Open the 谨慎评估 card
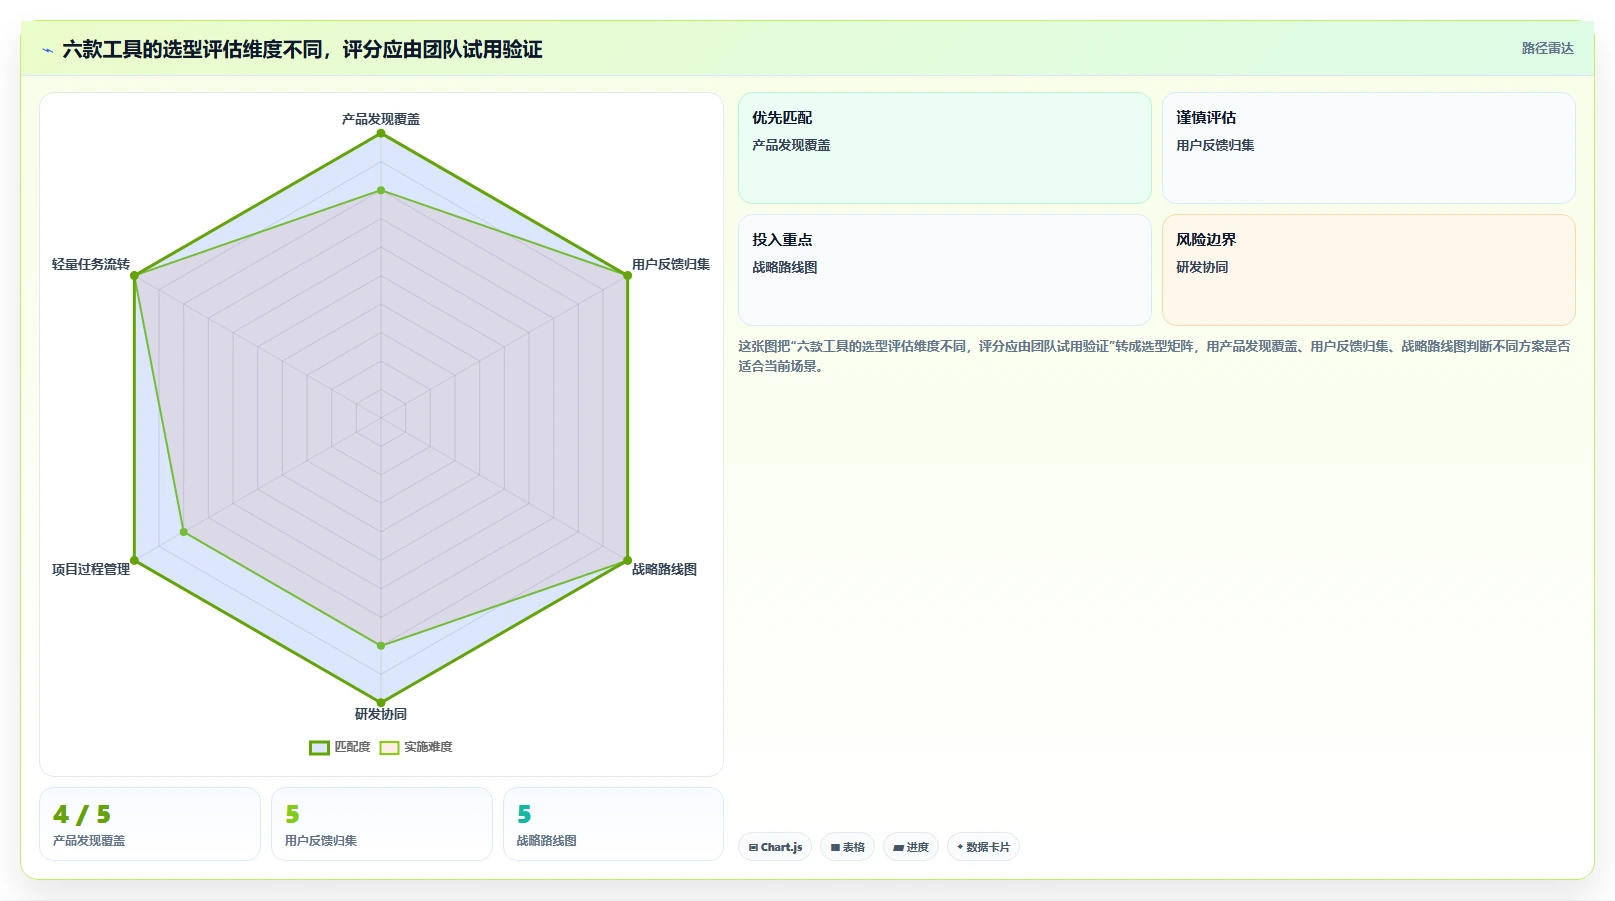The width and height of the screenshot is (1615, 901). (x=1368, y=148)
